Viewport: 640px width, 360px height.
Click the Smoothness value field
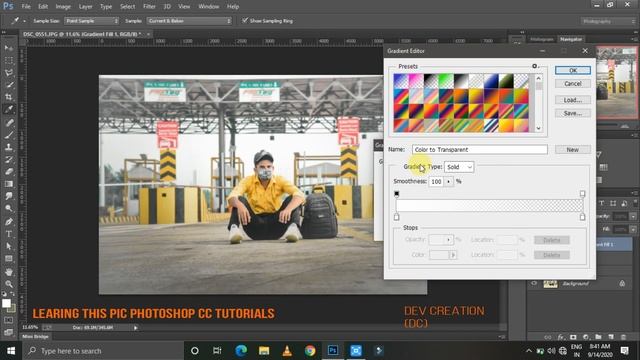tap(436, 181)
